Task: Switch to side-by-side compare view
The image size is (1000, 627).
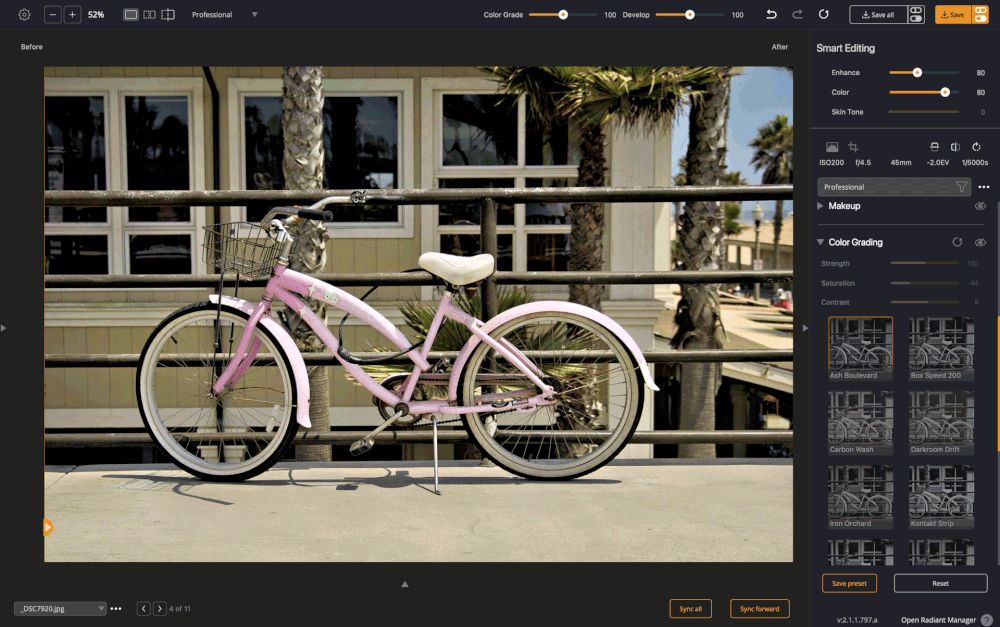Action: [x=149, y=15]
